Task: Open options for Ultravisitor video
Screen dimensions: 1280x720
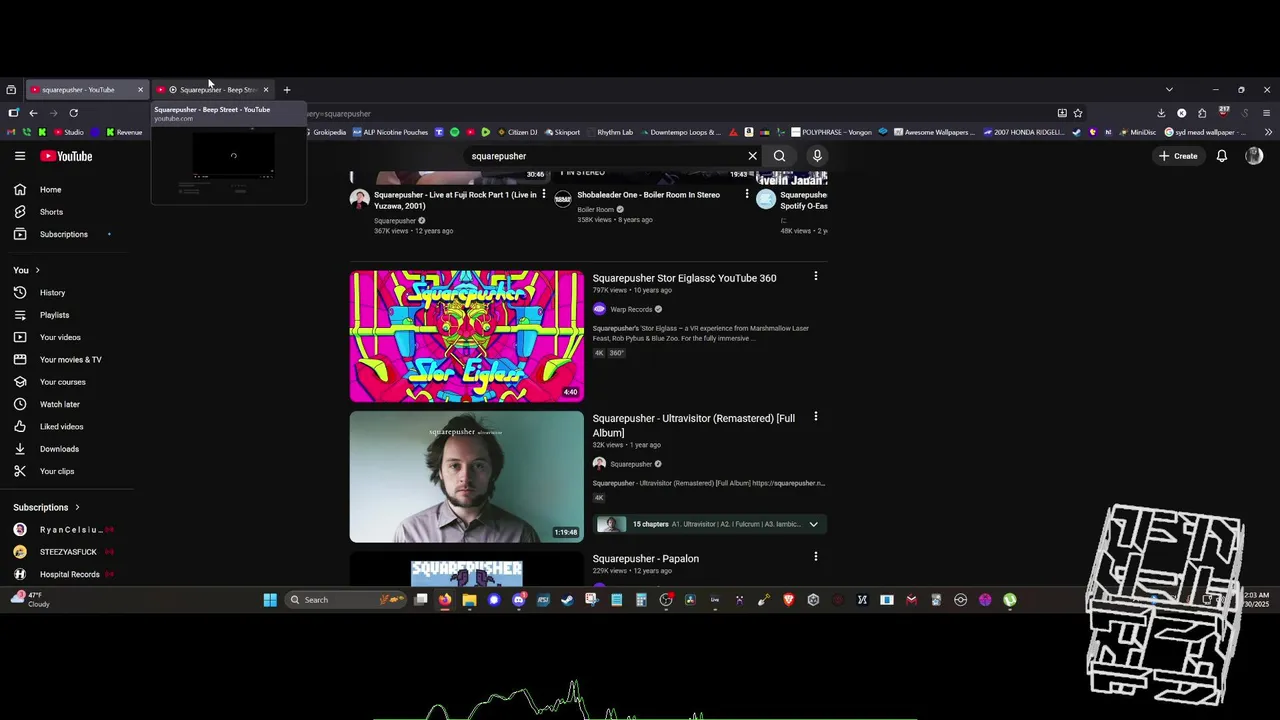Action: (815, 416)
